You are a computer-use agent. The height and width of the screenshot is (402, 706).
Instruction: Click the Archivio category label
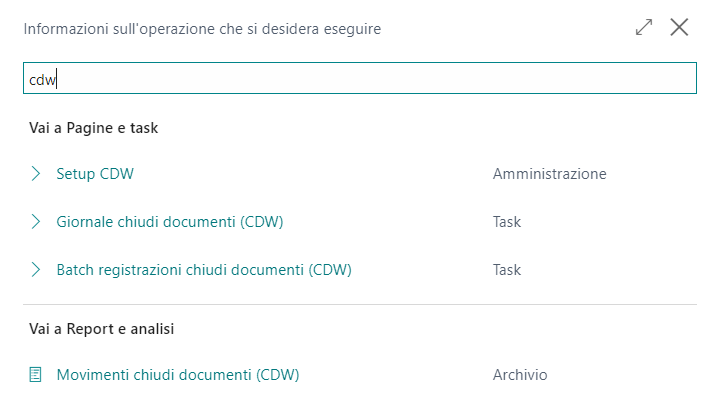(x=520, y=375)
